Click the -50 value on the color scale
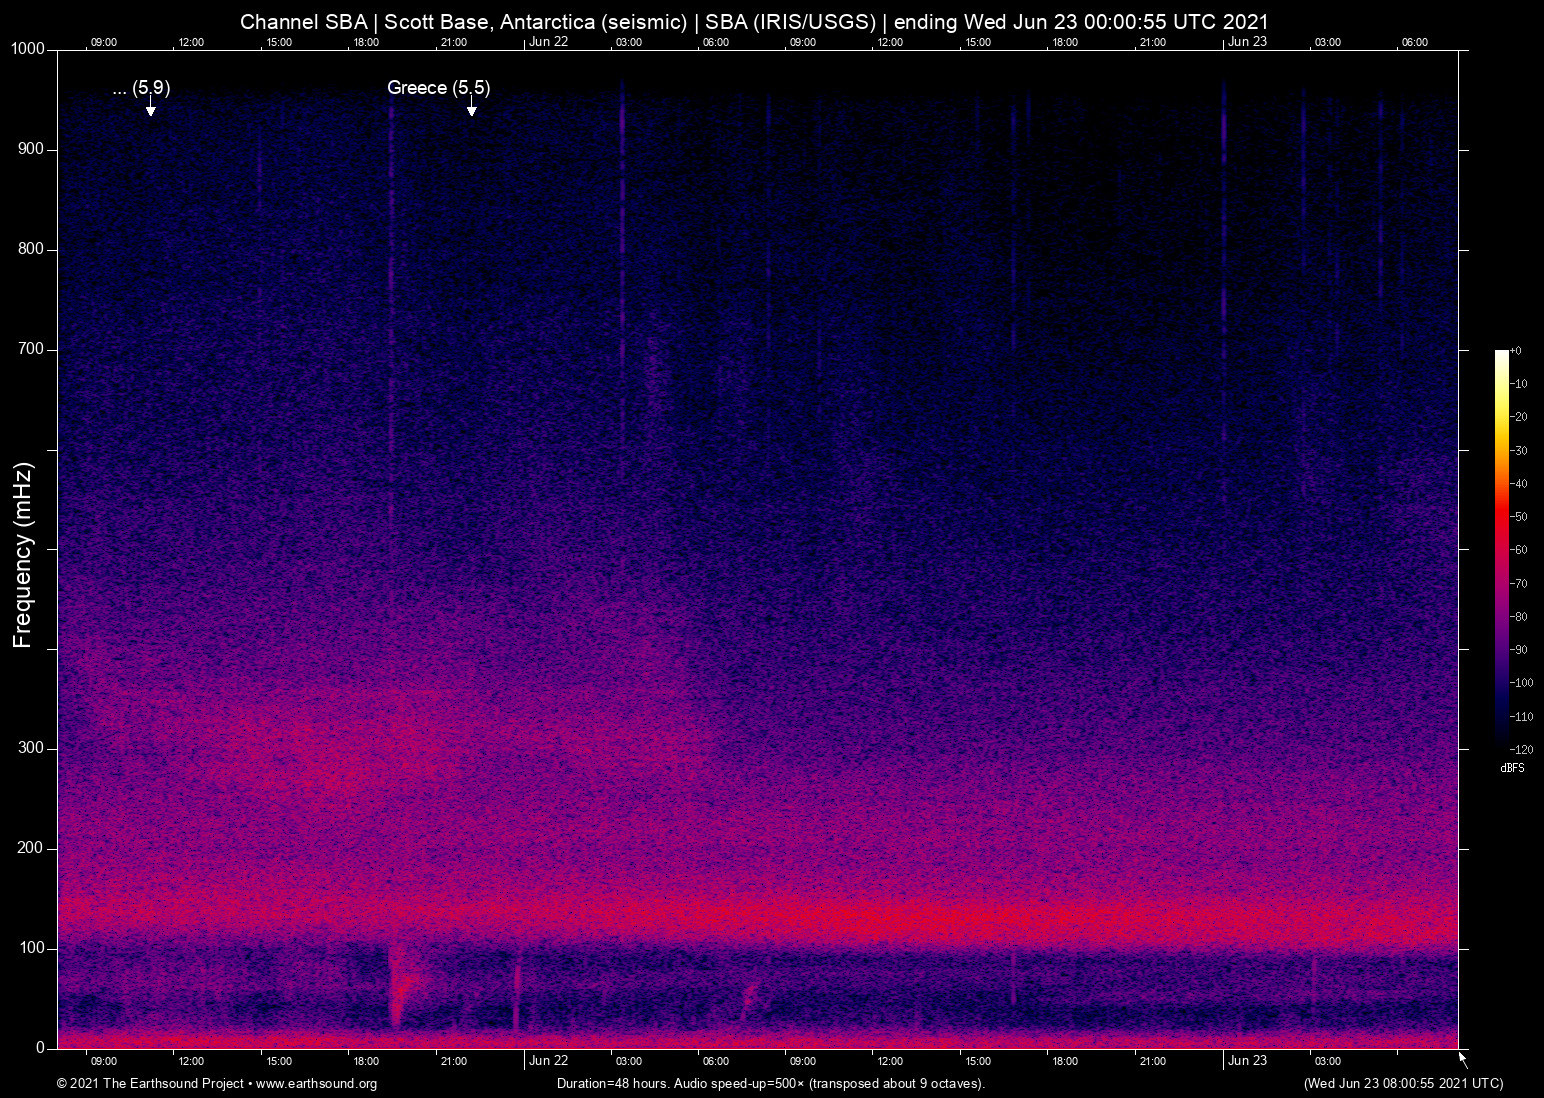The width and height of the screenshot is (1544, 1098). click(x=1519, y=517)
